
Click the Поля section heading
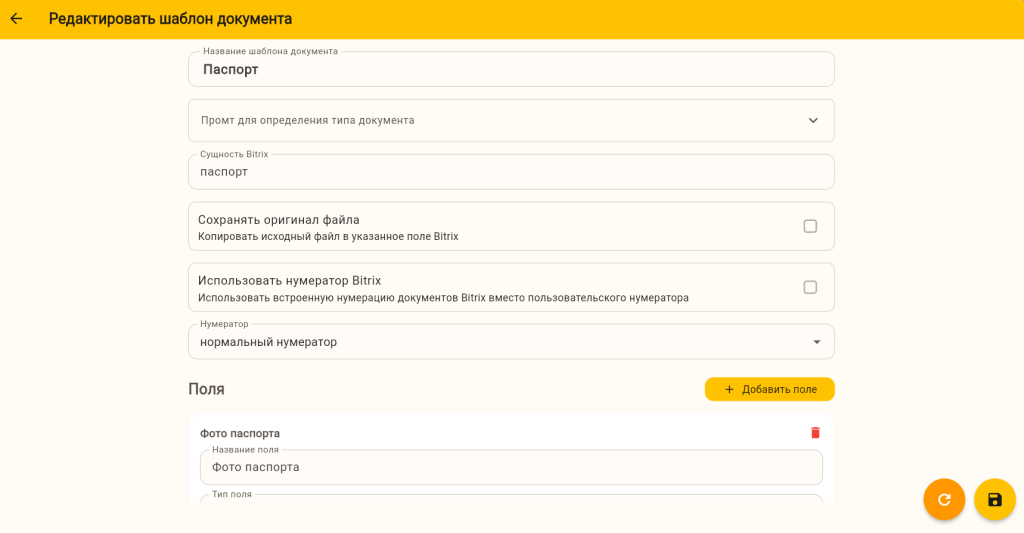pos(206,389)
